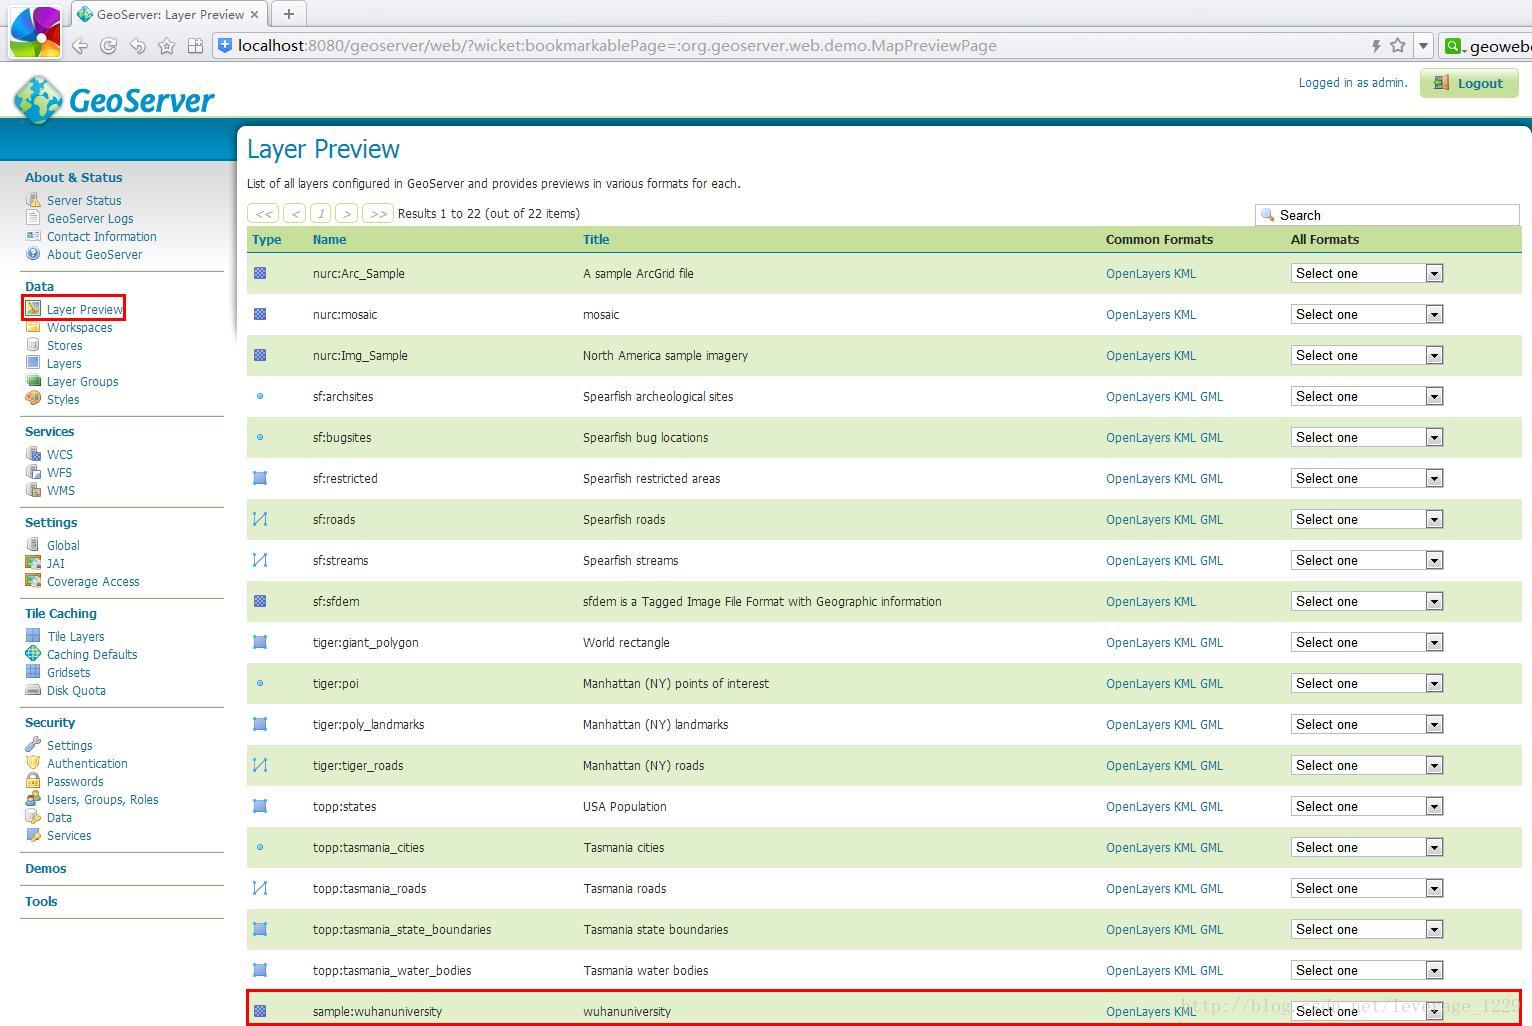
Task: Click the layer Search input field
Action: coord(1387,215)
